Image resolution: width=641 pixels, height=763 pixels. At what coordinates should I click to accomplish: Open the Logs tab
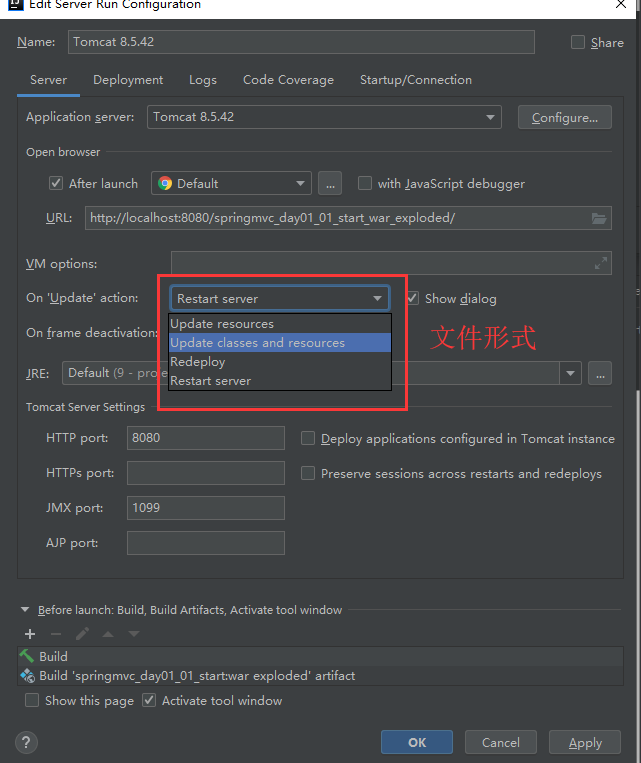point(203,80)
